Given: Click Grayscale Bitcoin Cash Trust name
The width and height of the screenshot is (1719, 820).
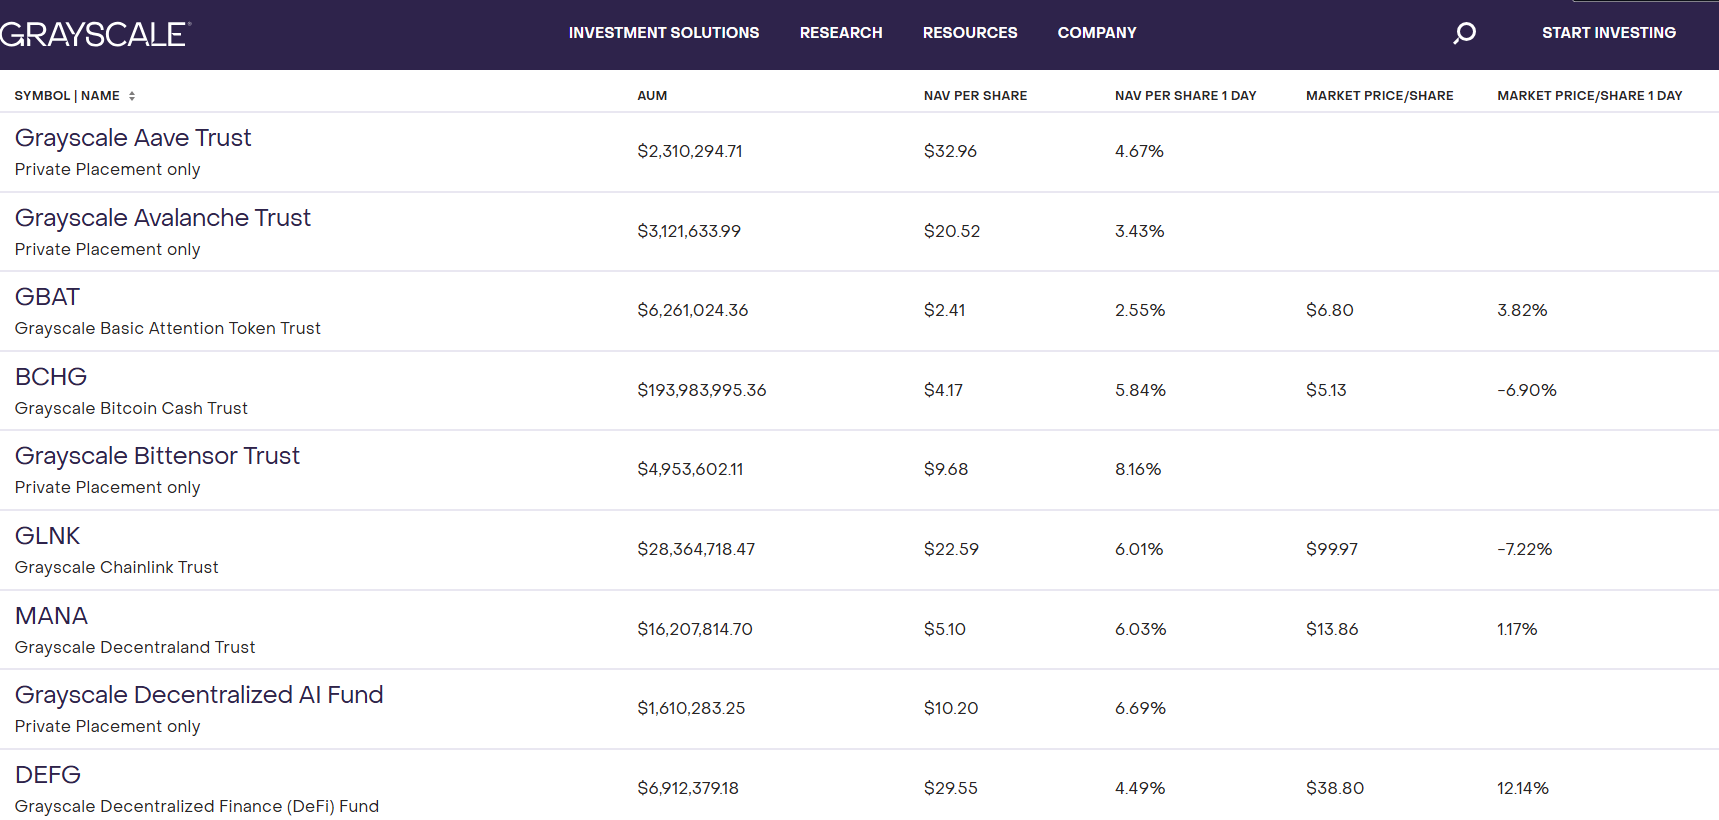Looking at the screenshot, I should [131, 408].
